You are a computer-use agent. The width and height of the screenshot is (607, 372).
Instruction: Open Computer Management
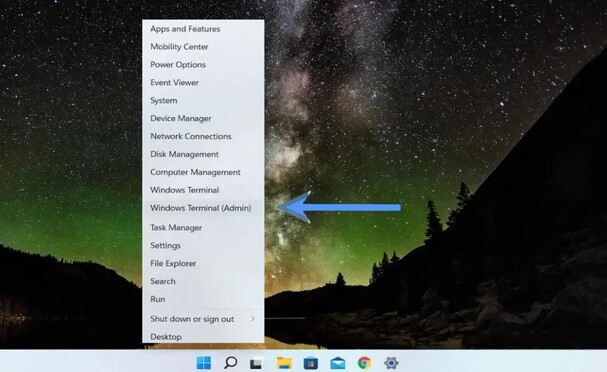(203, 172)
